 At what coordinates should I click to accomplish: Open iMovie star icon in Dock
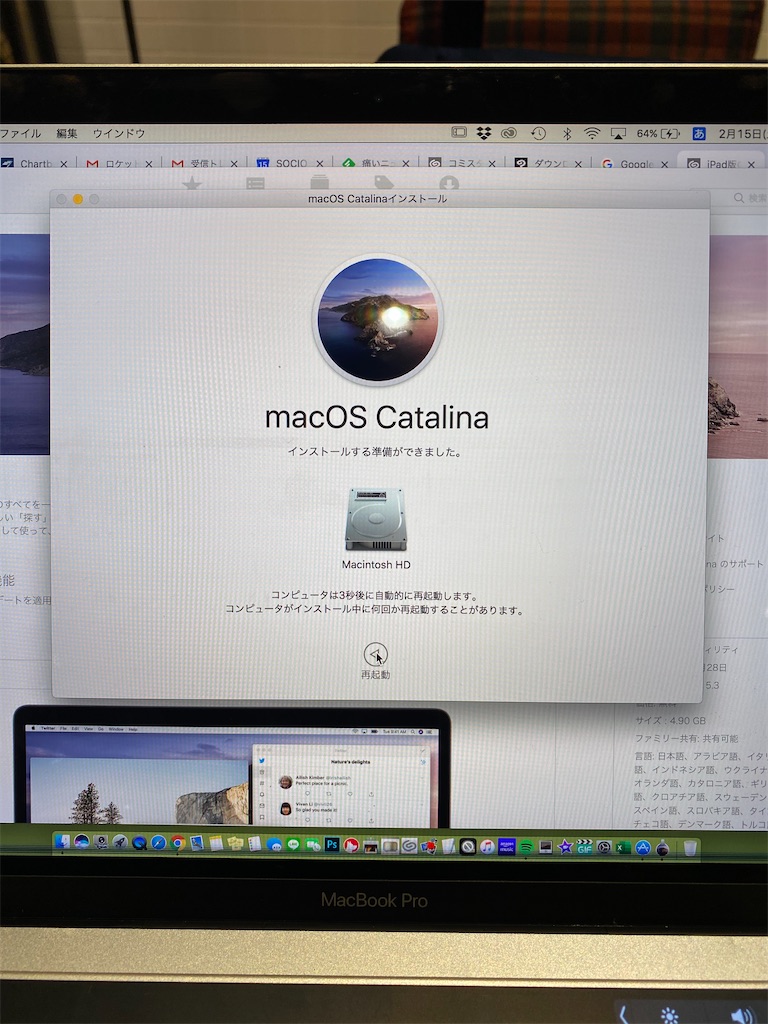(566, 847)
